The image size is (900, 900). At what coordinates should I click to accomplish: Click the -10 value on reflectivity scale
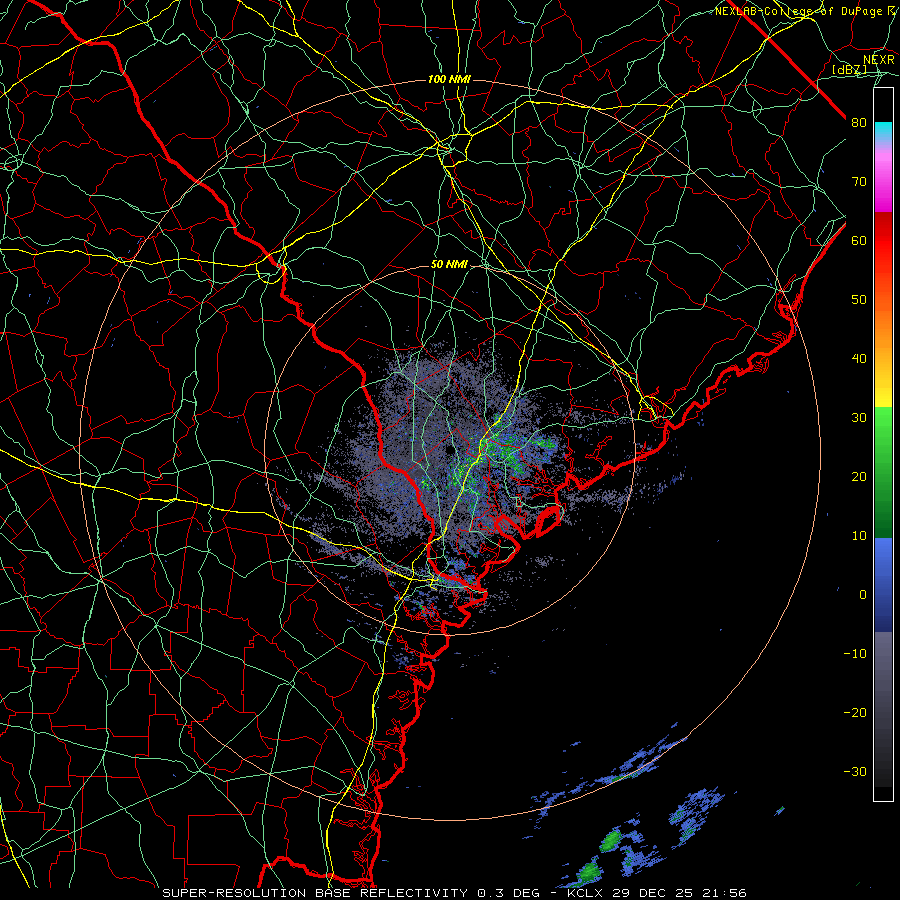tap(855, 654)
